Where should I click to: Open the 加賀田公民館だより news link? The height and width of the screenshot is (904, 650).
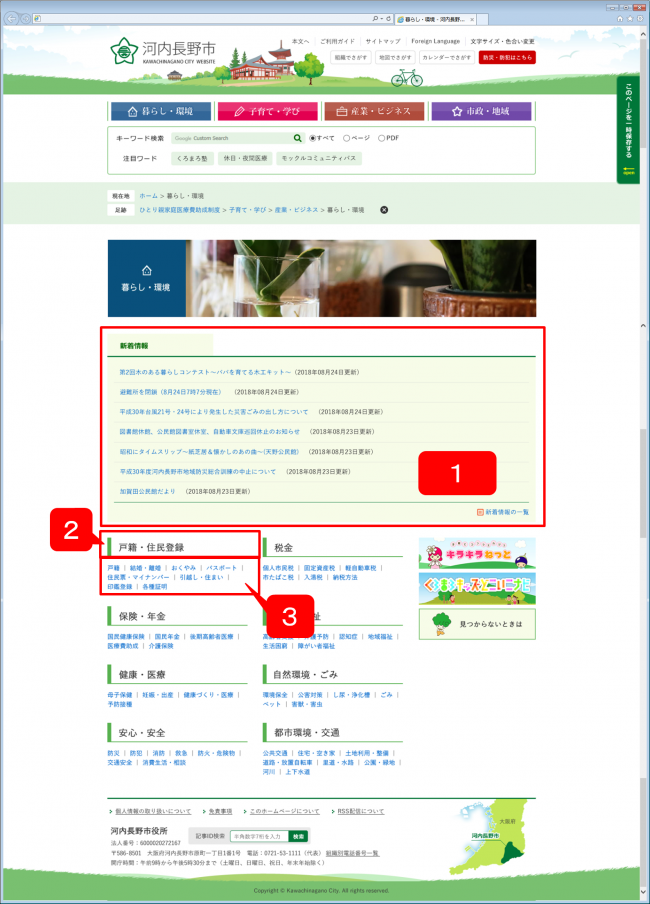point(147,491)
